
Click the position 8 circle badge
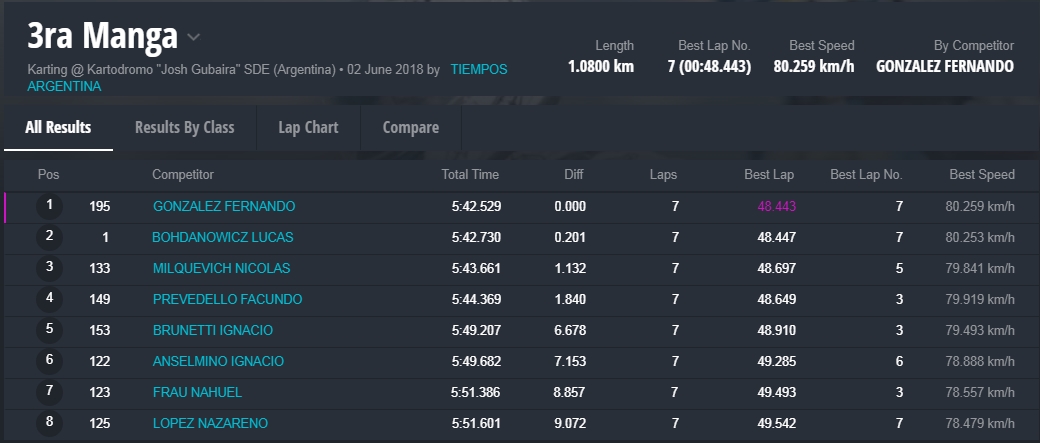click(x=49, y=422)
